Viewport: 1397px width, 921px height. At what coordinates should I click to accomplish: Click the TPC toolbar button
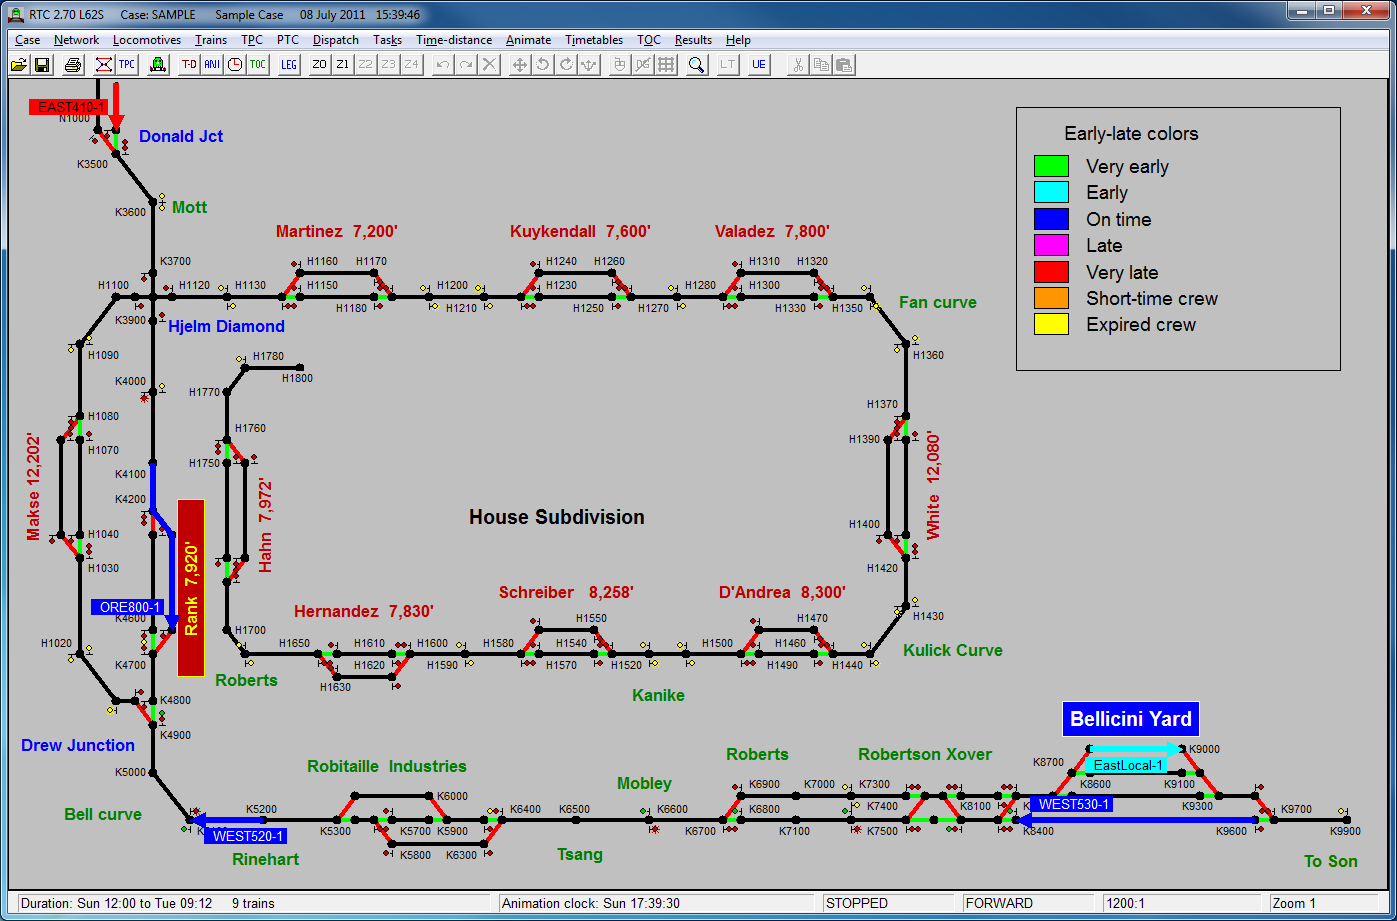(127, 65)
